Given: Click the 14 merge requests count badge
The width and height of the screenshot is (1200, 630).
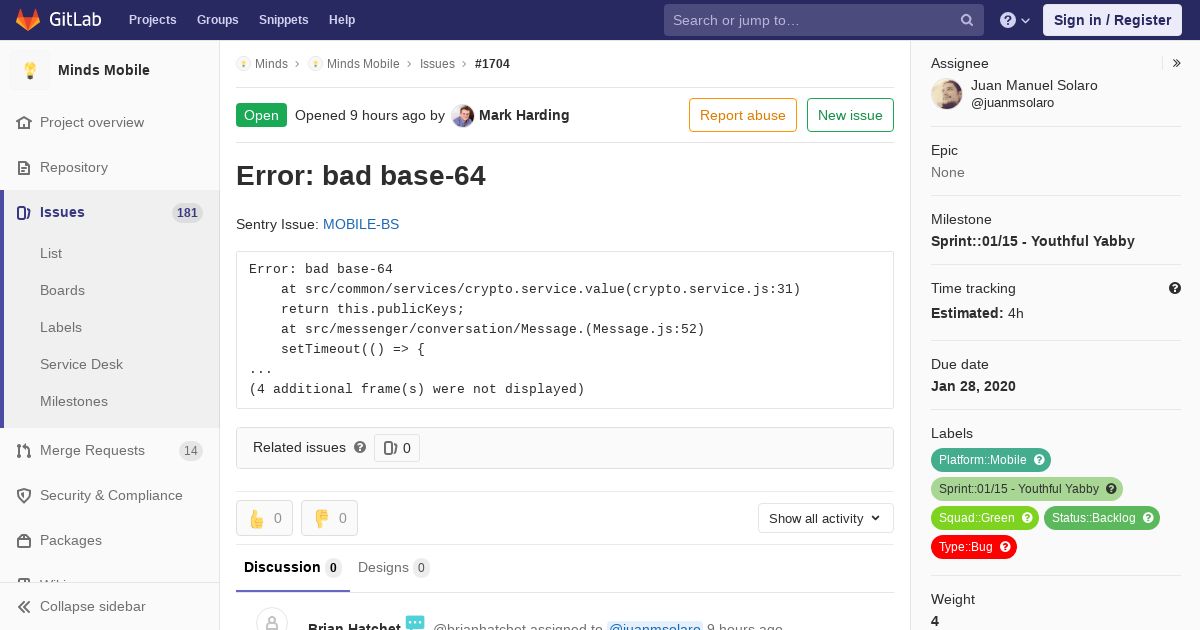Looking at the screenshot, I should pos(191,451).
